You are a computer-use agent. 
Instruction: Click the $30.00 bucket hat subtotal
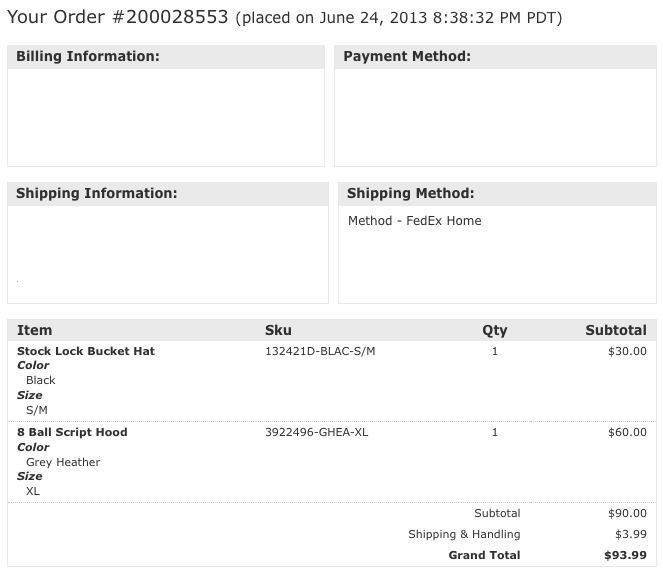pos(627,351)
